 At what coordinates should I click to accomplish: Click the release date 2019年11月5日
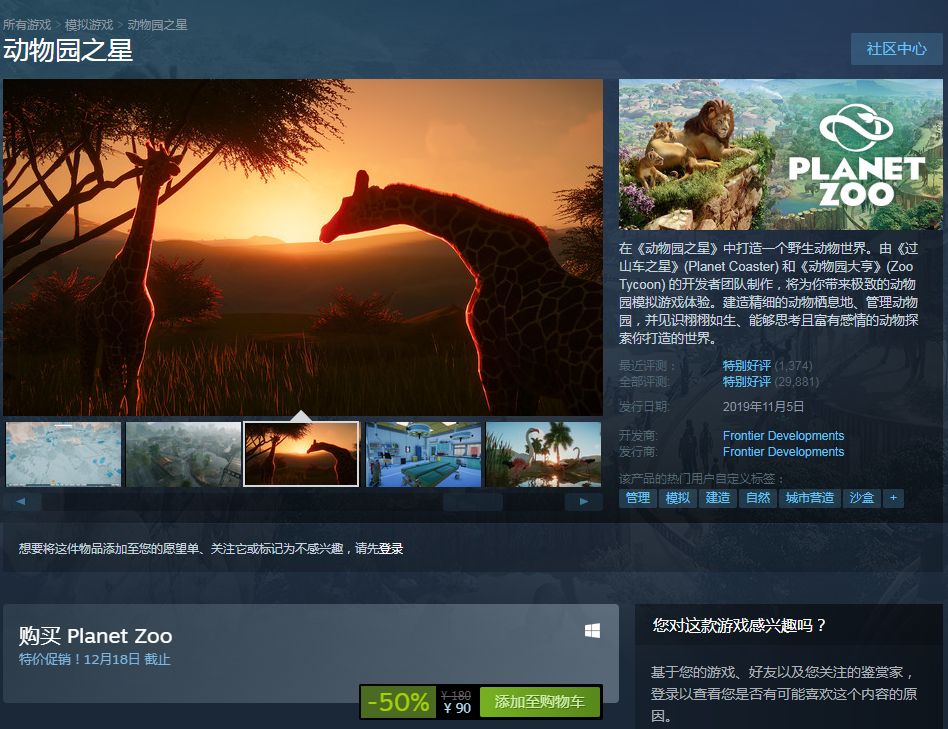tap(763, 407)
